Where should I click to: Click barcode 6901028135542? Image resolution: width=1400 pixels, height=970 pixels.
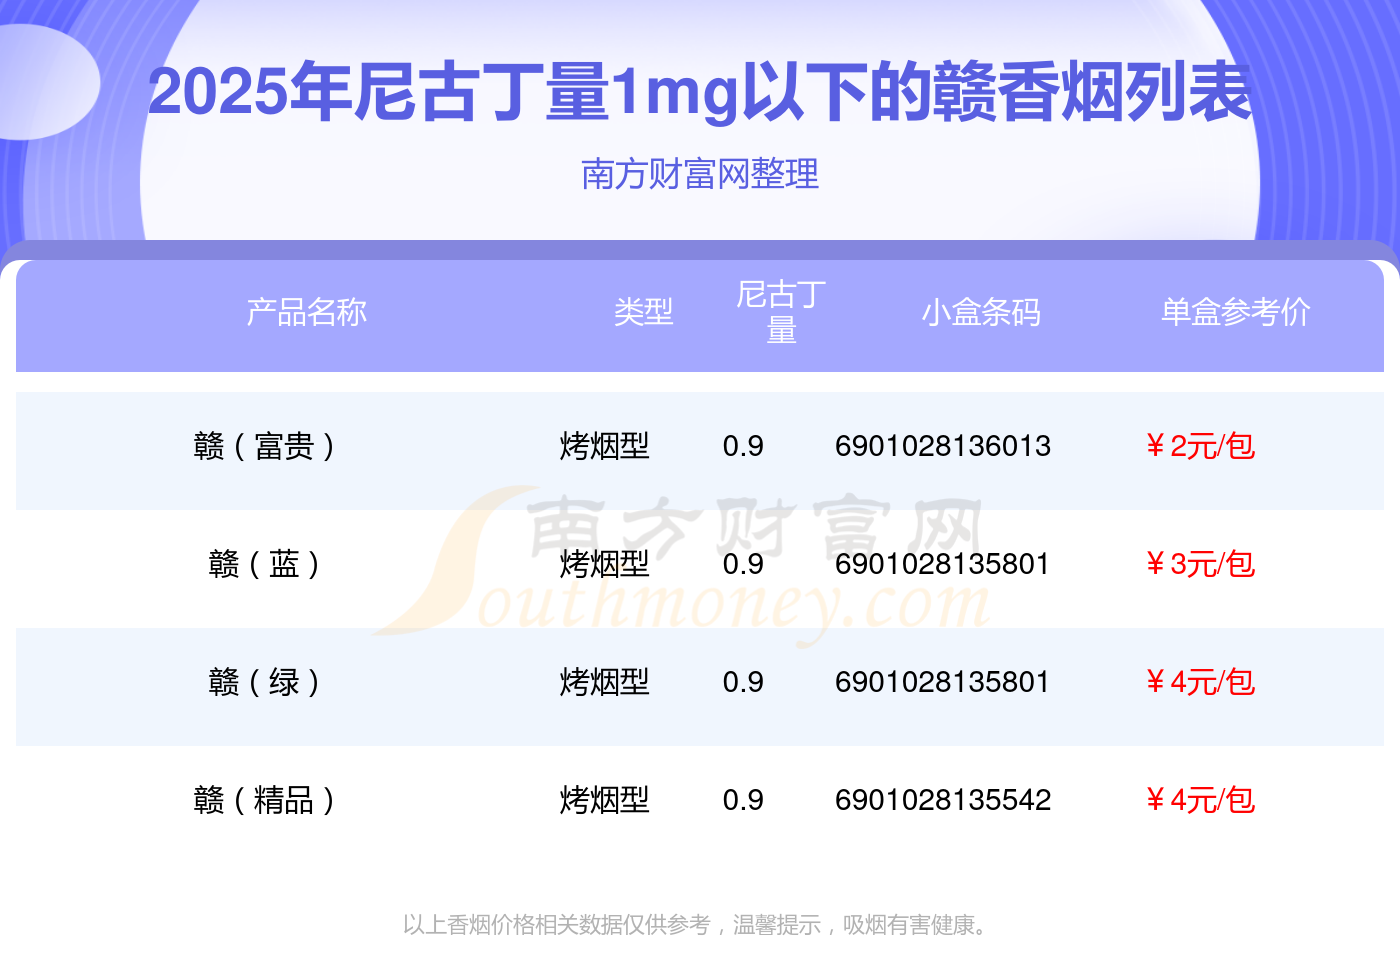tap(943, 800)
